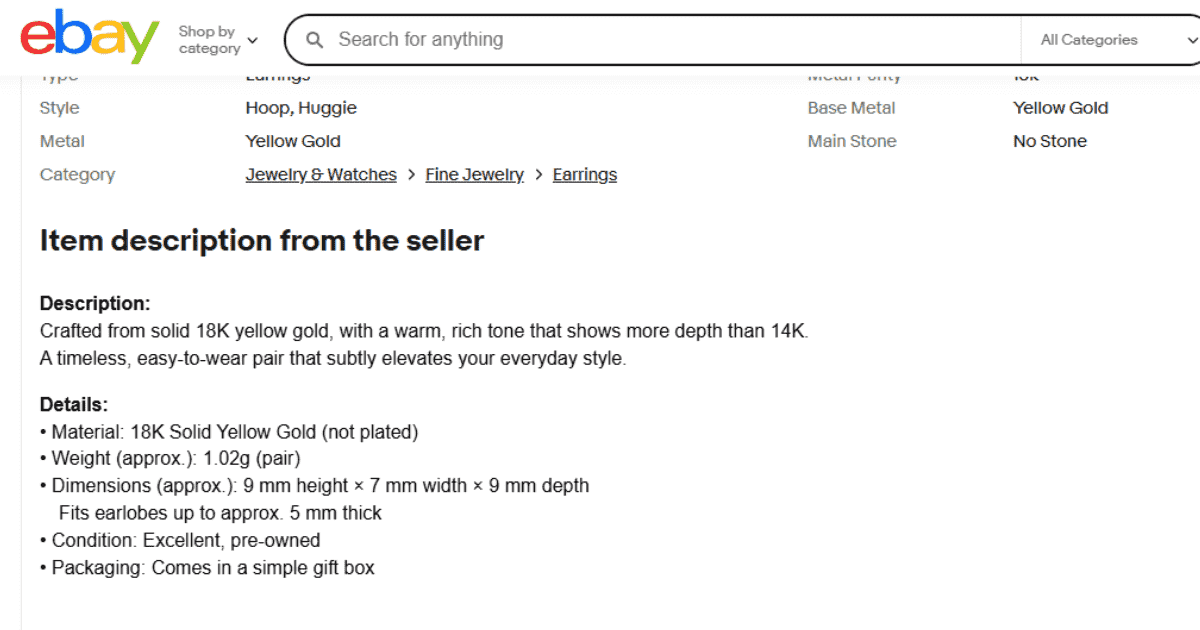The height and width of the screenshot is (630, 1200).
Task: Click the magnifying glass search icon
Action: click(x=315, y=40)
